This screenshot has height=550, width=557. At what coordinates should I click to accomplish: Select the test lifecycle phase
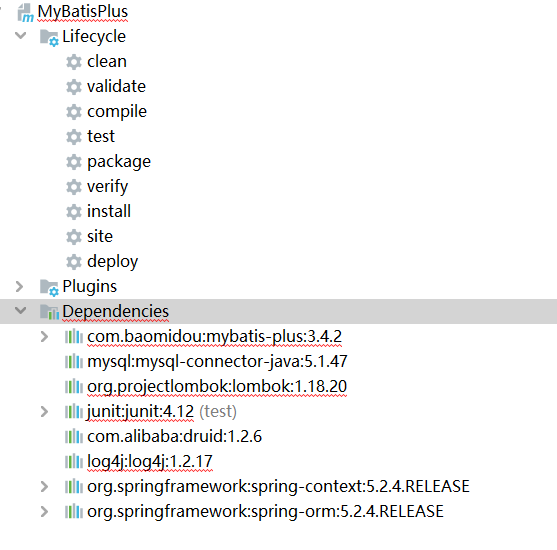pyautogui.click(x=101, y=136)
